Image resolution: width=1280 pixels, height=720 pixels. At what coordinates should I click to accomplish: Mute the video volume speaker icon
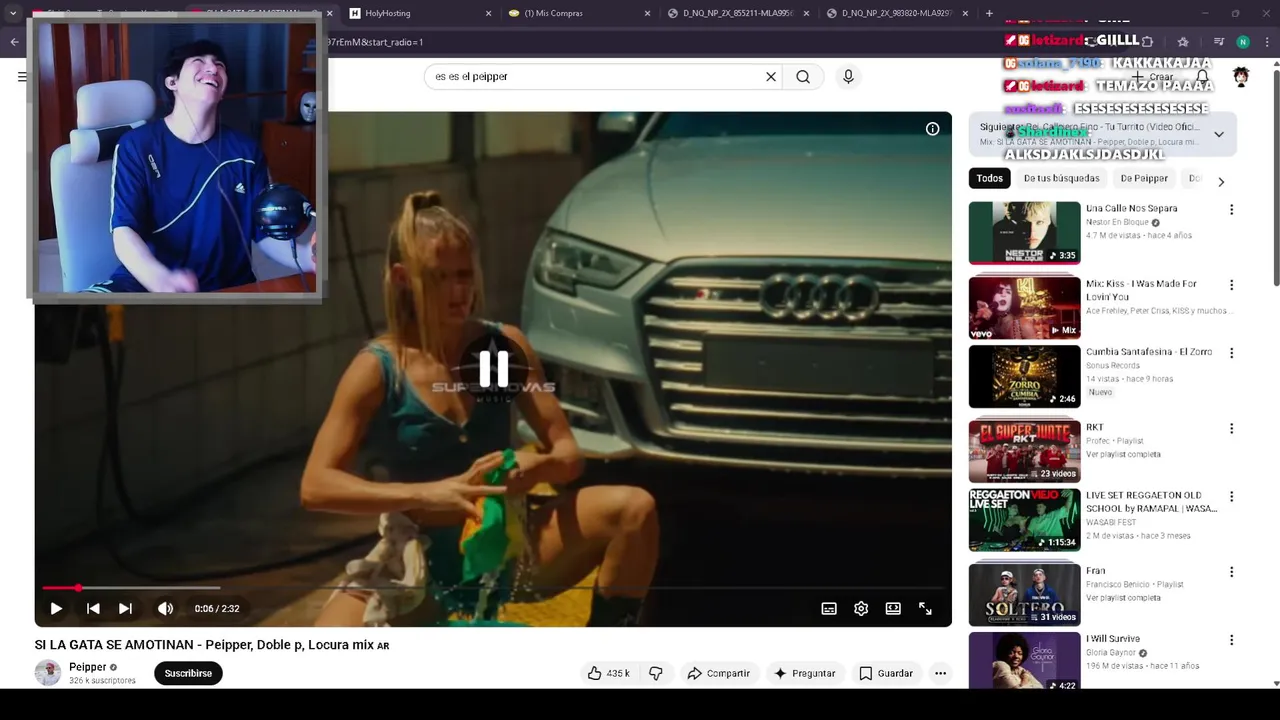tap(165, 608)
